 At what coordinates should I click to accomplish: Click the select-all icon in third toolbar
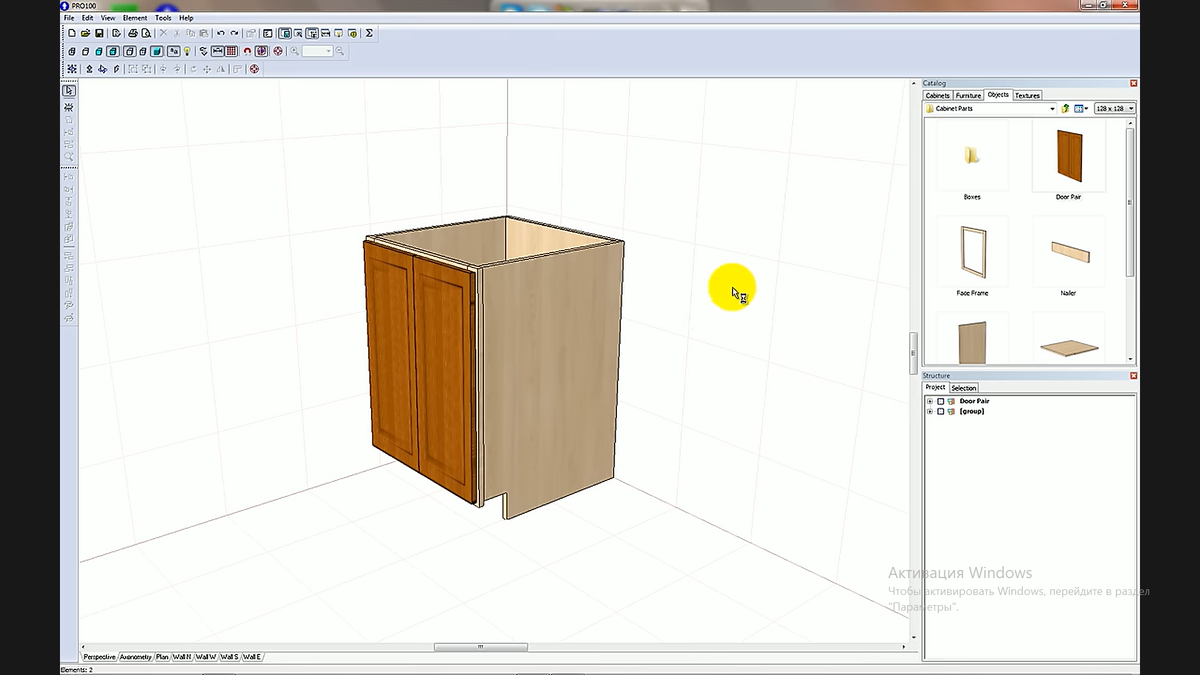click(x=71, y=69)
